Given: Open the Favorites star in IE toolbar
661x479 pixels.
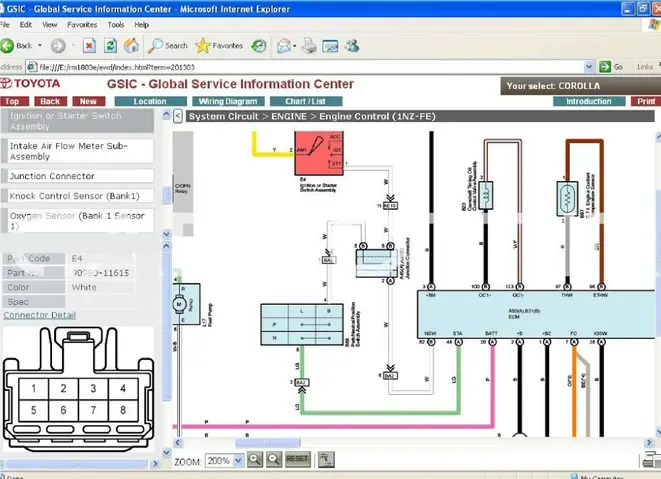Looking at the screenshot, I should click(219, 46).
